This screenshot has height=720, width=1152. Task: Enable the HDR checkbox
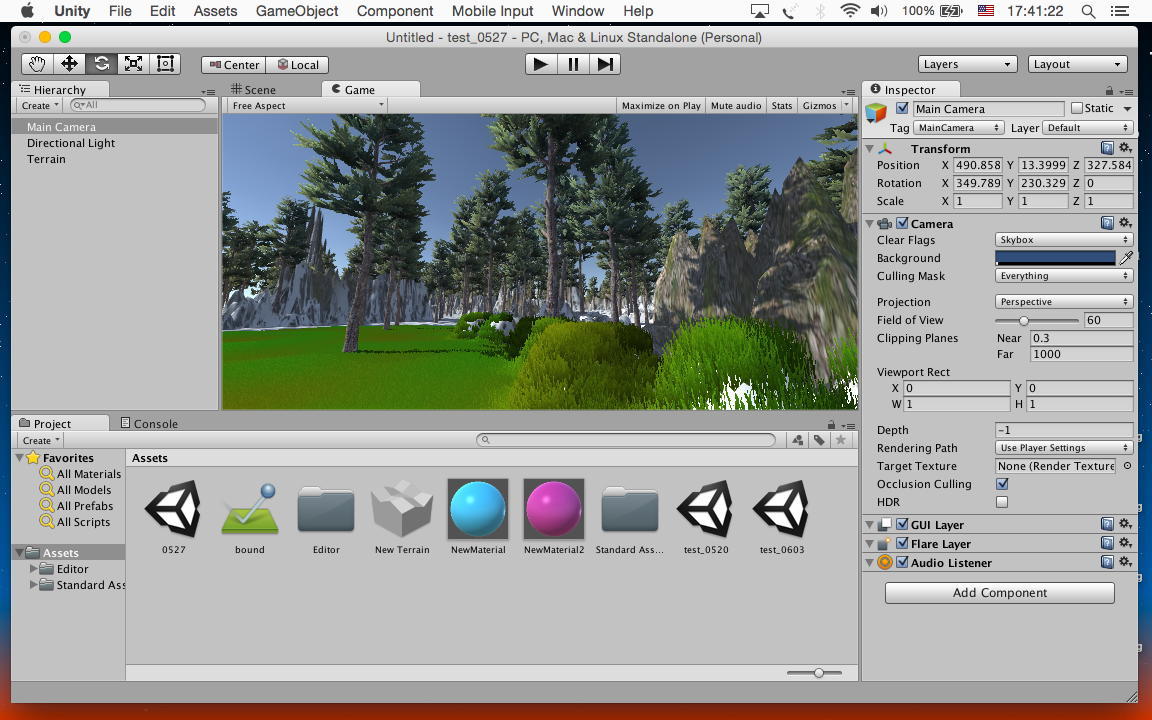[1002, 502]
